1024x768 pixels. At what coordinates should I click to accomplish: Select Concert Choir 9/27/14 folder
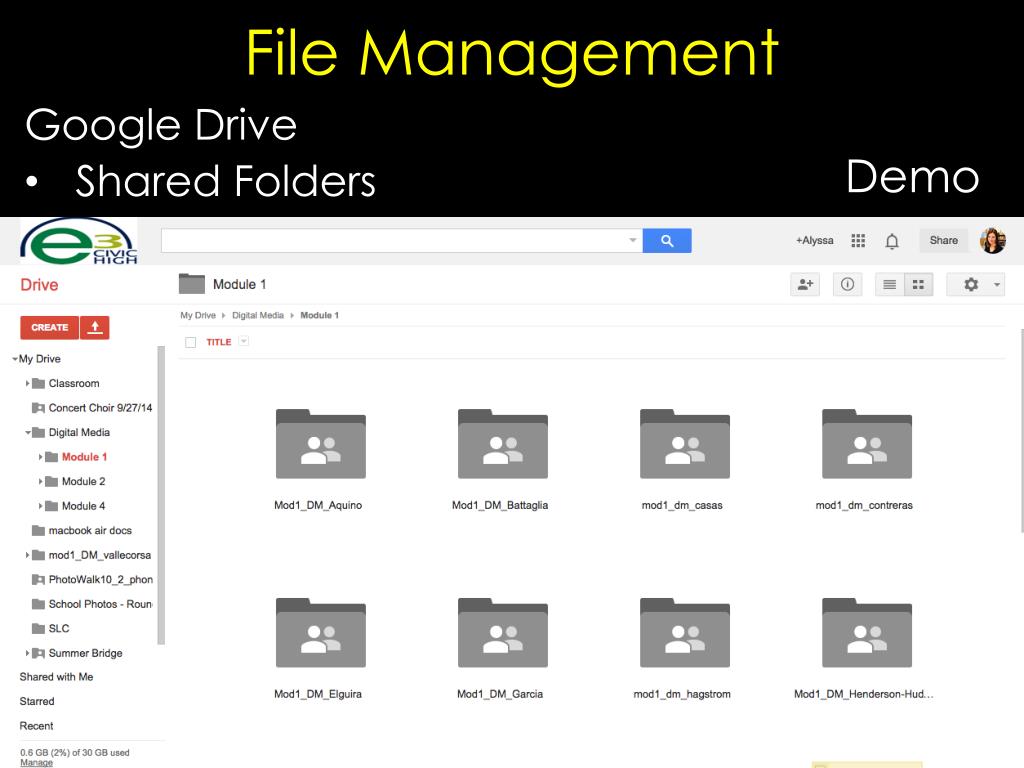coord(100,408)
